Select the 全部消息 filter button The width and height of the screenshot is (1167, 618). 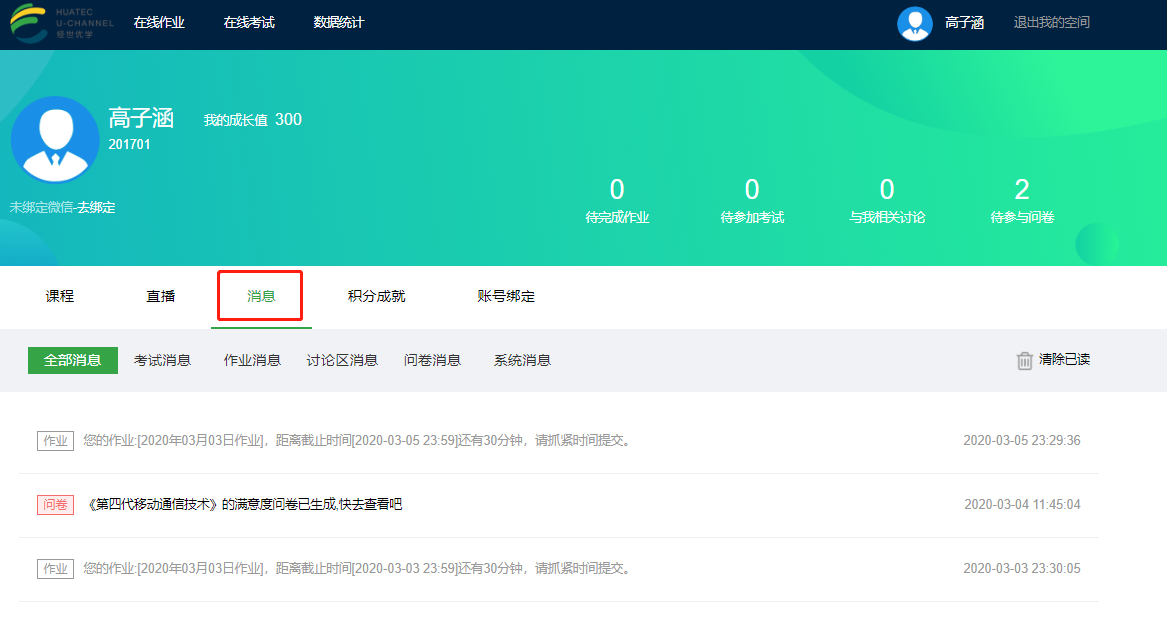click(73, 360)
